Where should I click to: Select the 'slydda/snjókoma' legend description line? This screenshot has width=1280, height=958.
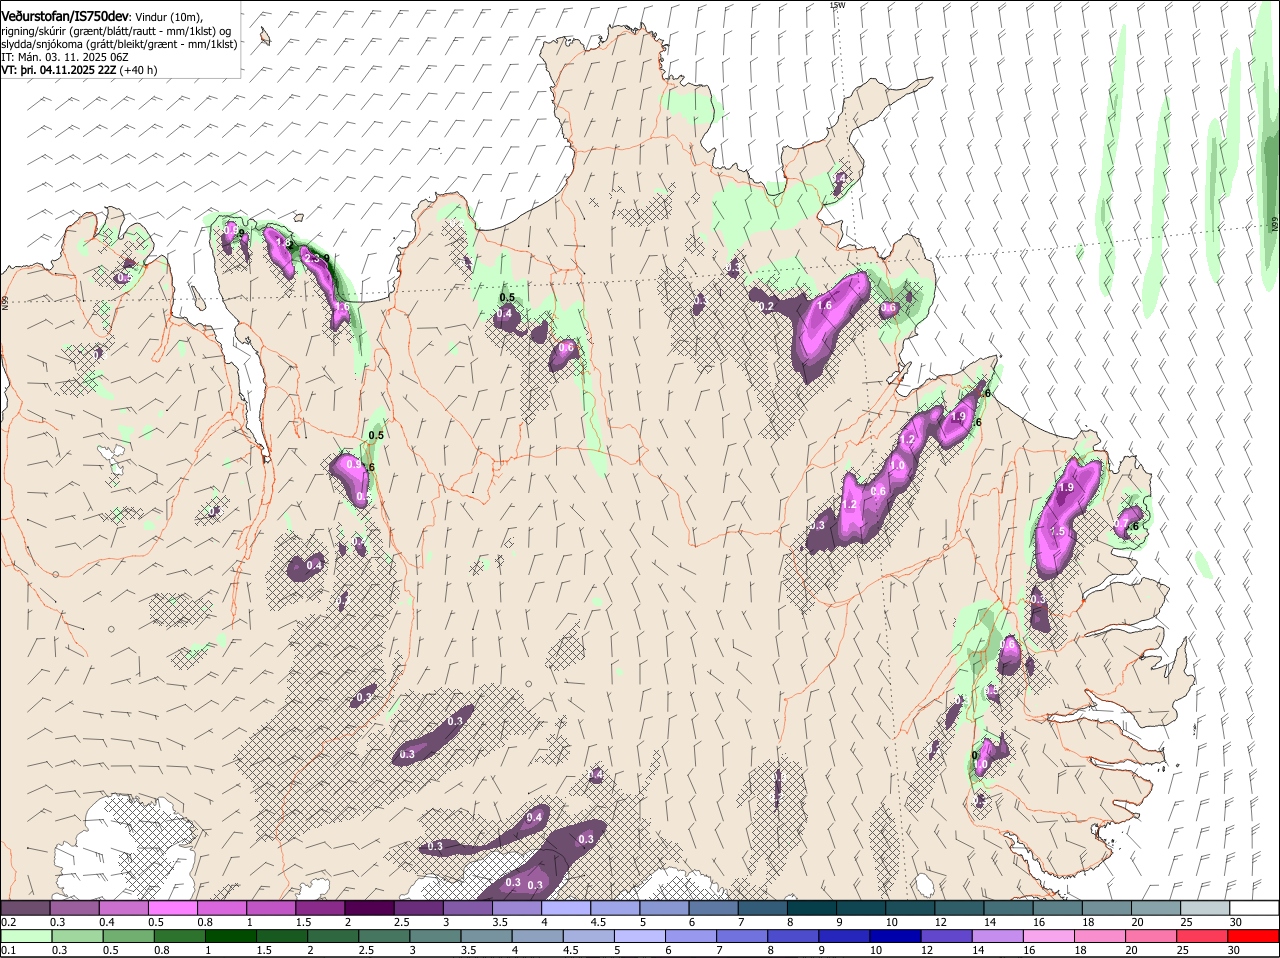[x=119, y=45]
